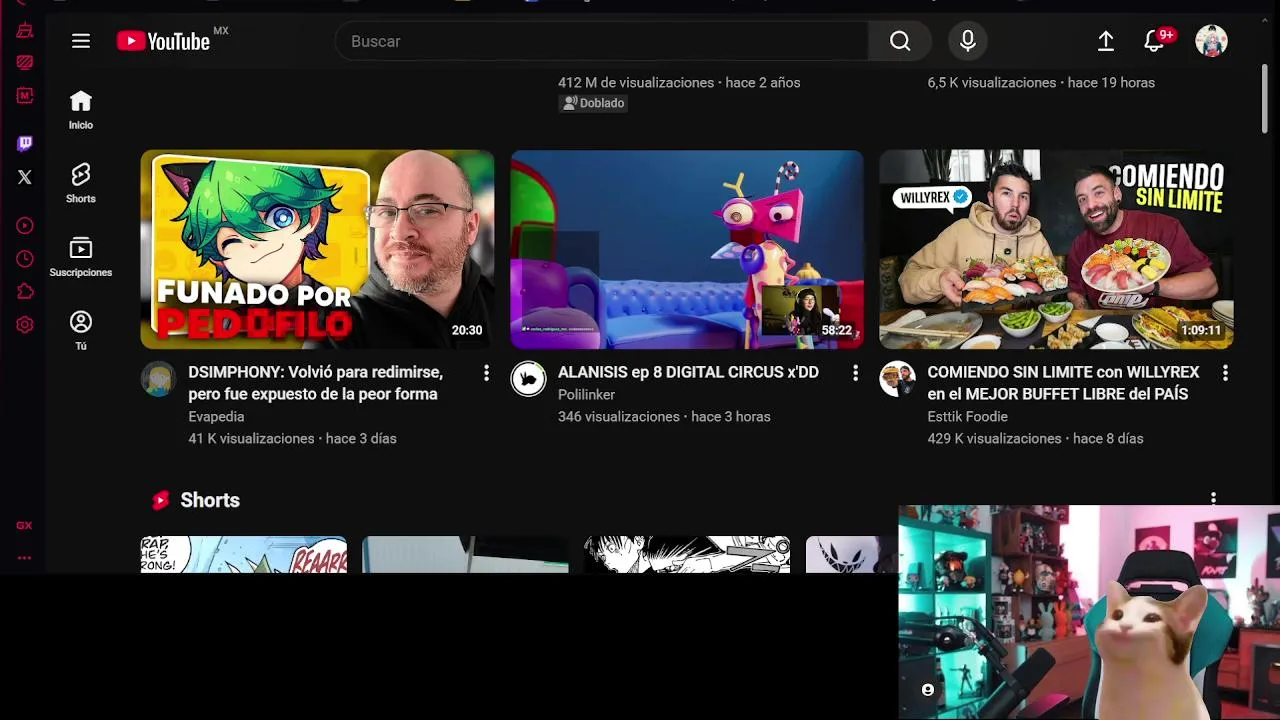Click the Shorts shelf logo icon
The height and width of the screenshot is (720, 1280).
pos(160,500)
